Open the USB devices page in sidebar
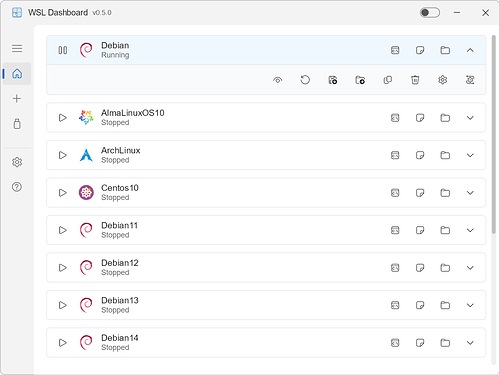 (17, 124)
